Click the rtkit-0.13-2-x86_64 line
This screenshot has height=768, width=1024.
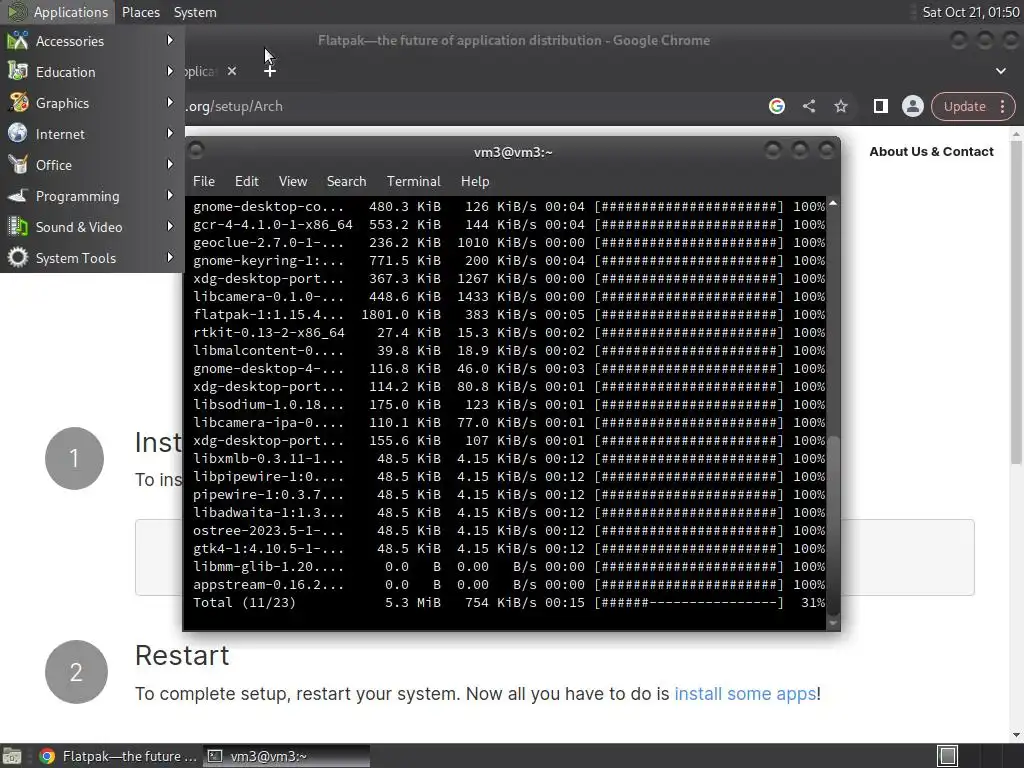509,332
